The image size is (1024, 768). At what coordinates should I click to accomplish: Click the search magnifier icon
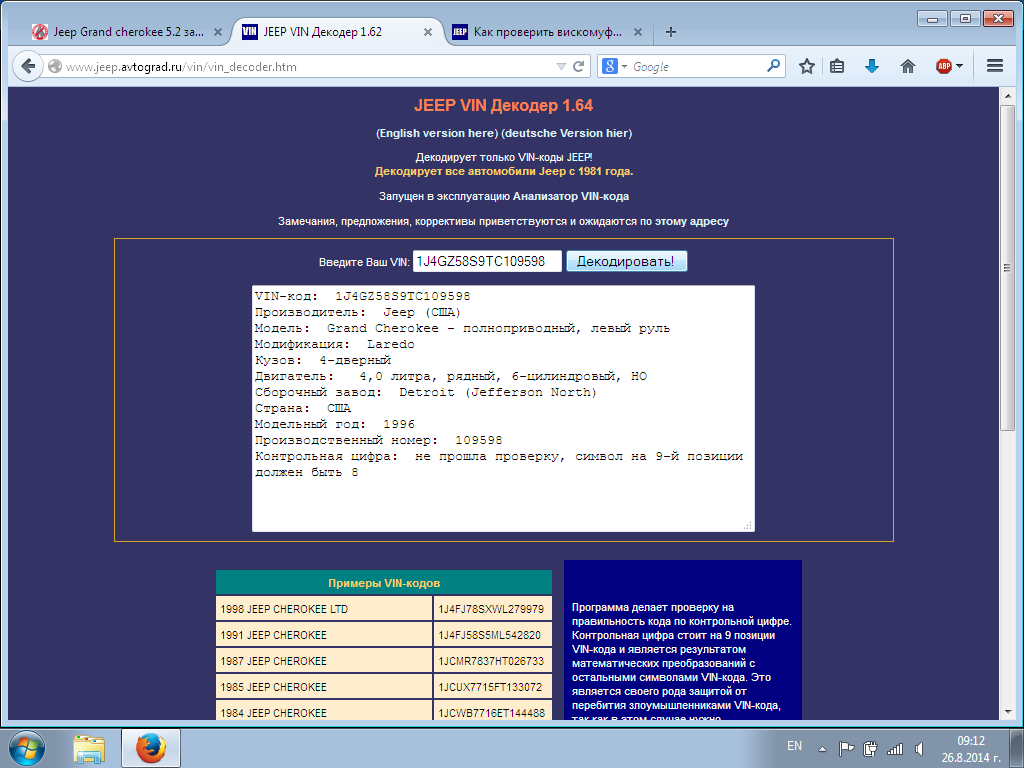[x=773, y=66]
